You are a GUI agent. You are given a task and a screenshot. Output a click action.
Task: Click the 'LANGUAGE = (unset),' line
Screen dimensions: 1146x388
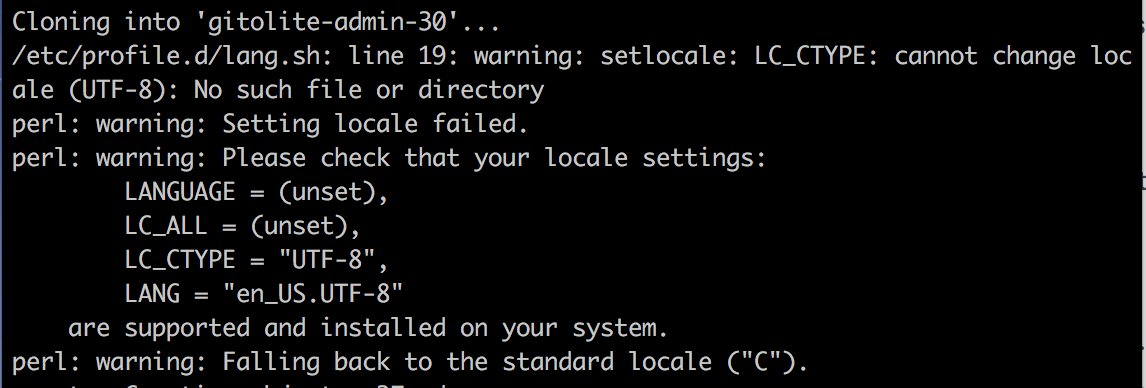[x=256, y=192]
